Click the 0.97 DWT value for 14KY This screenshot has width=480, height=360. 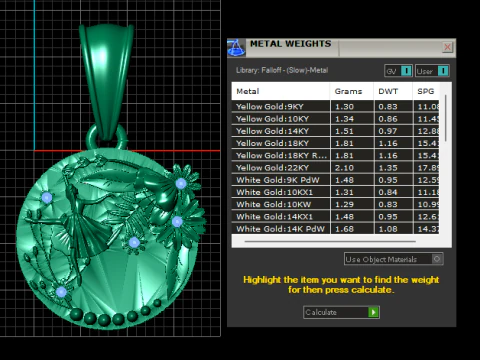pyautogui.click(x=388, y=131)
